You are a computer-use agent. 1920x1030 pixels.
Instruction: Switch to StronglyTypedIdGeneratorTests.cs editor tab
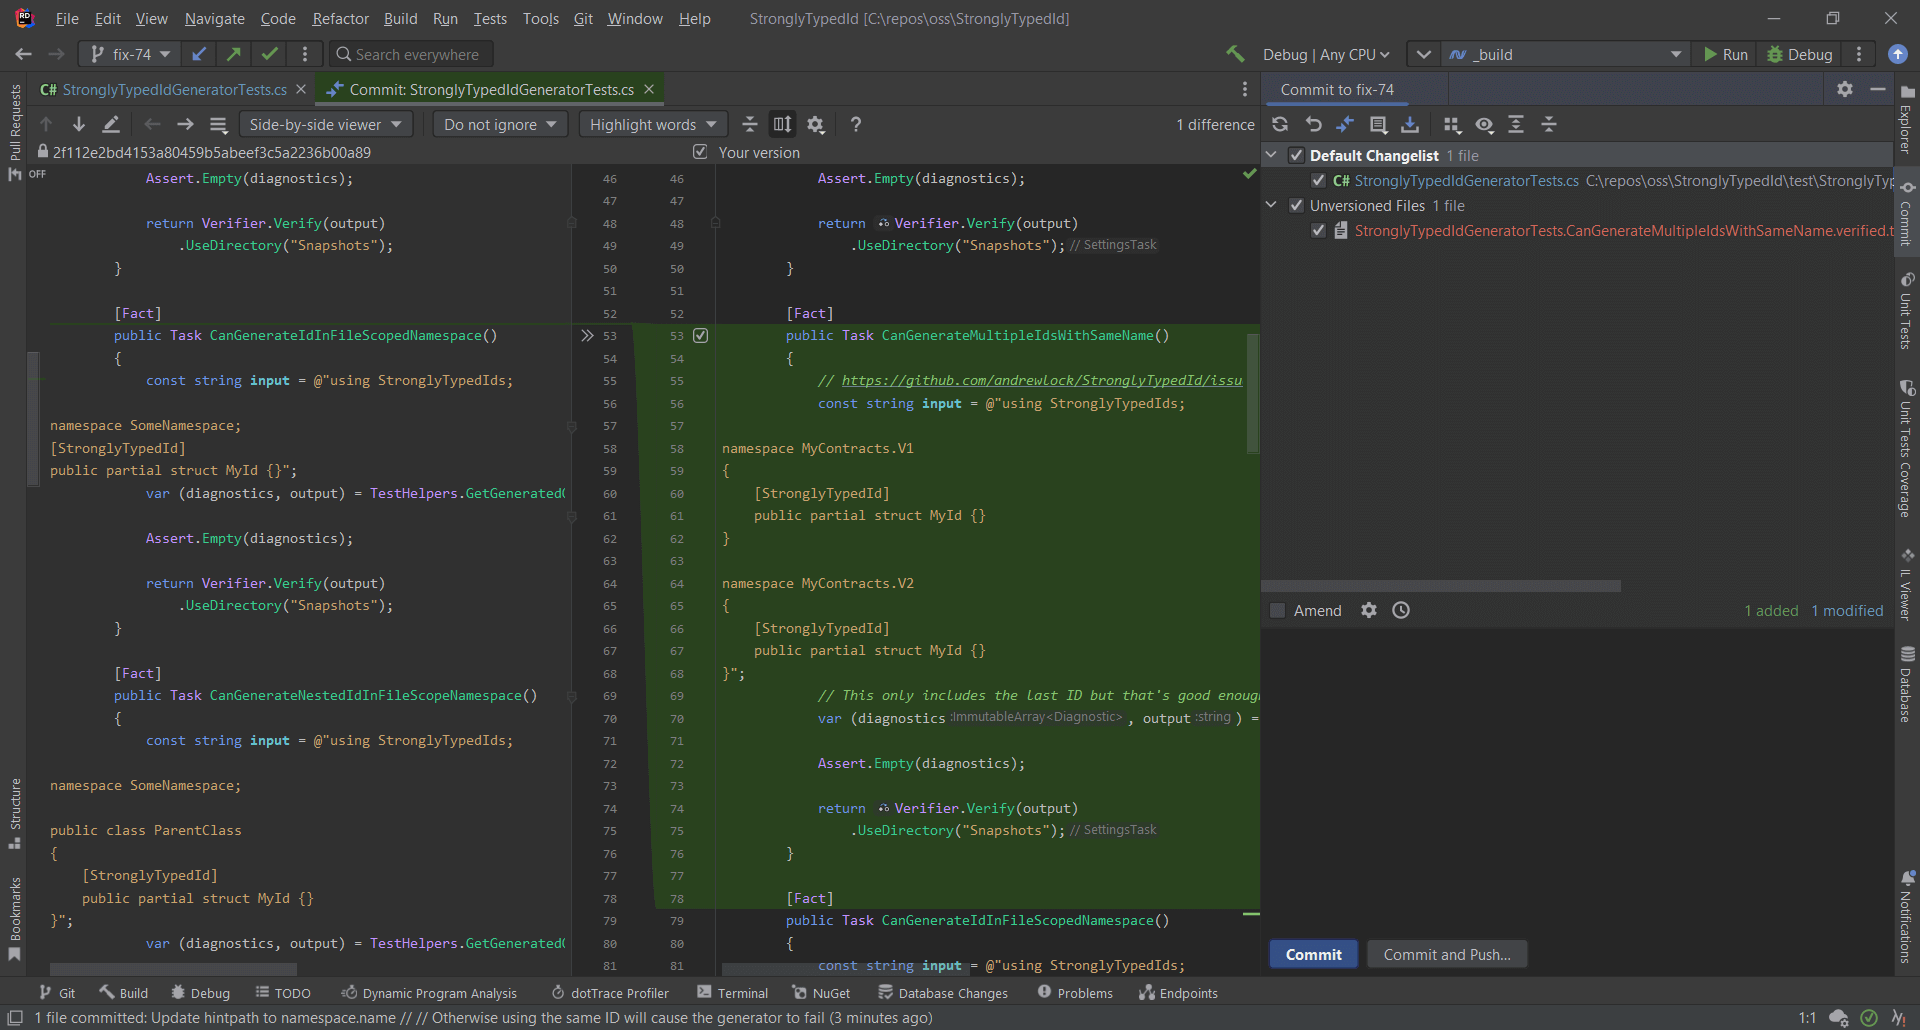pyautogui.click(x=173, y=89)
